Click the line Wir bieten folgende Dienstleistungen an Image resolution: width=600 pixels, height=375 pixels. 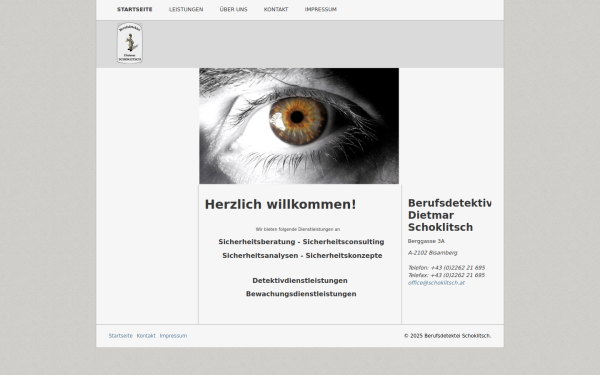[x=298, y=229]
